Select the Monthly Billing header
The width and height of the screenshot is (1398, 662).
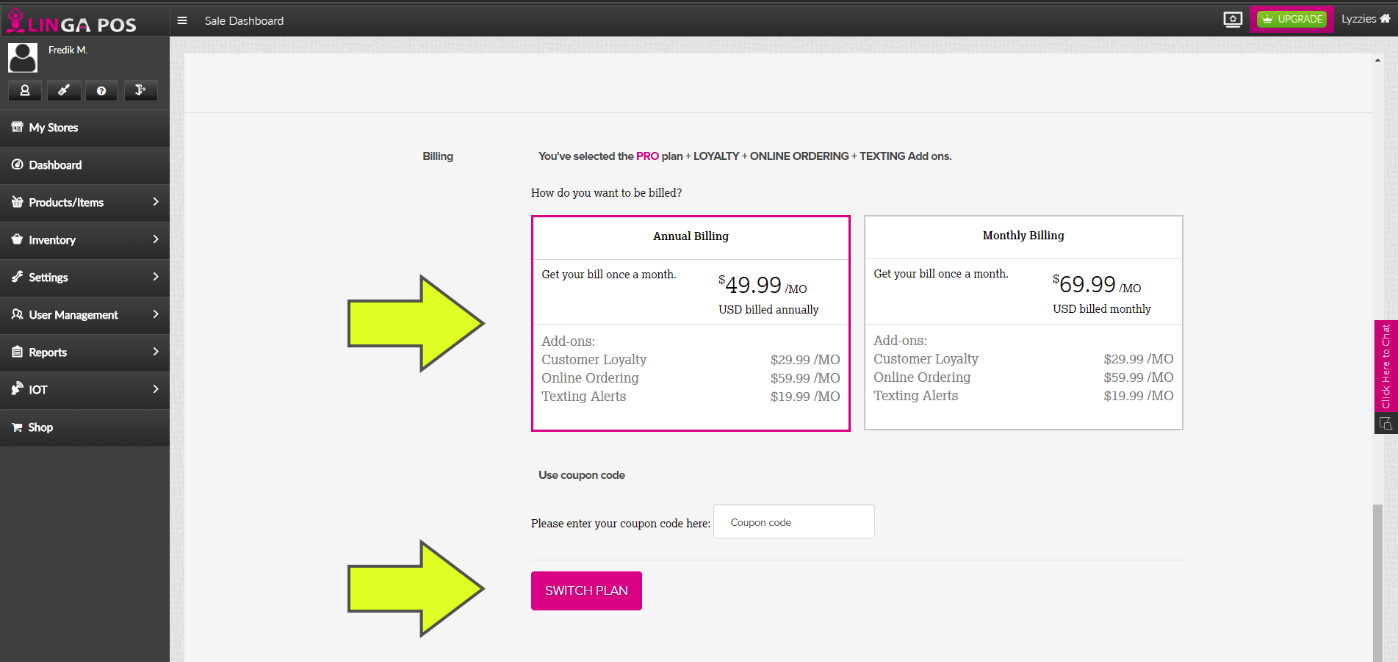pyautogui.click(x=1024, y=236)
